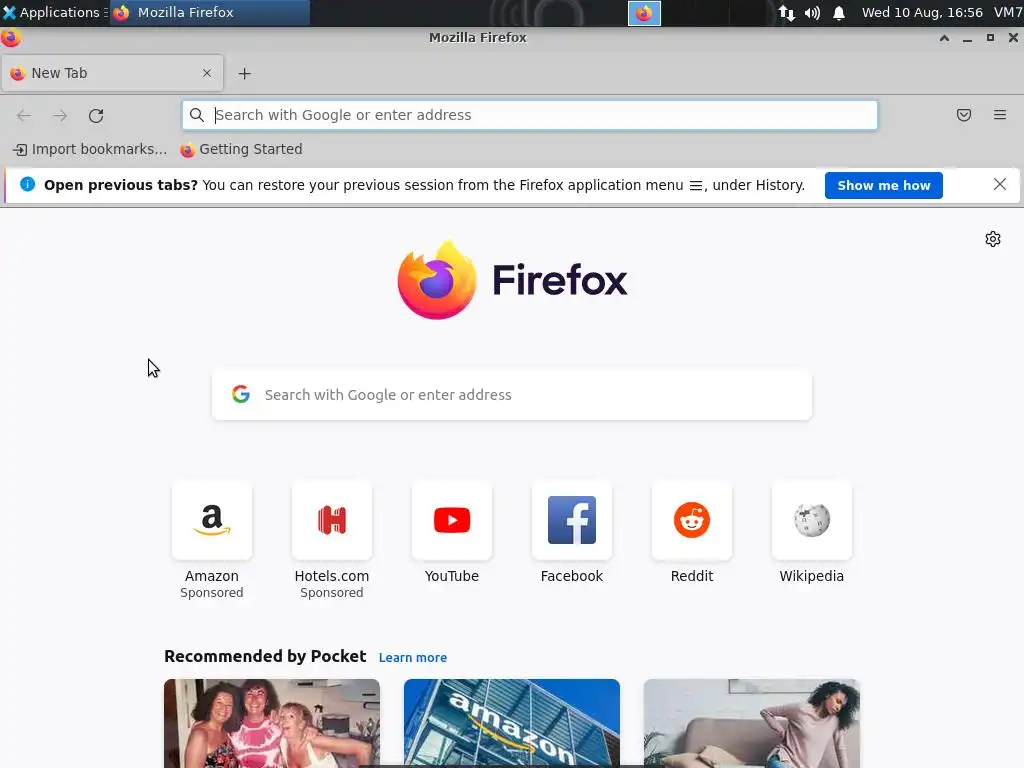
Task: Click the clock showing Wed 10 Aug
Action: pyautogui.click(x=921, y=12)
